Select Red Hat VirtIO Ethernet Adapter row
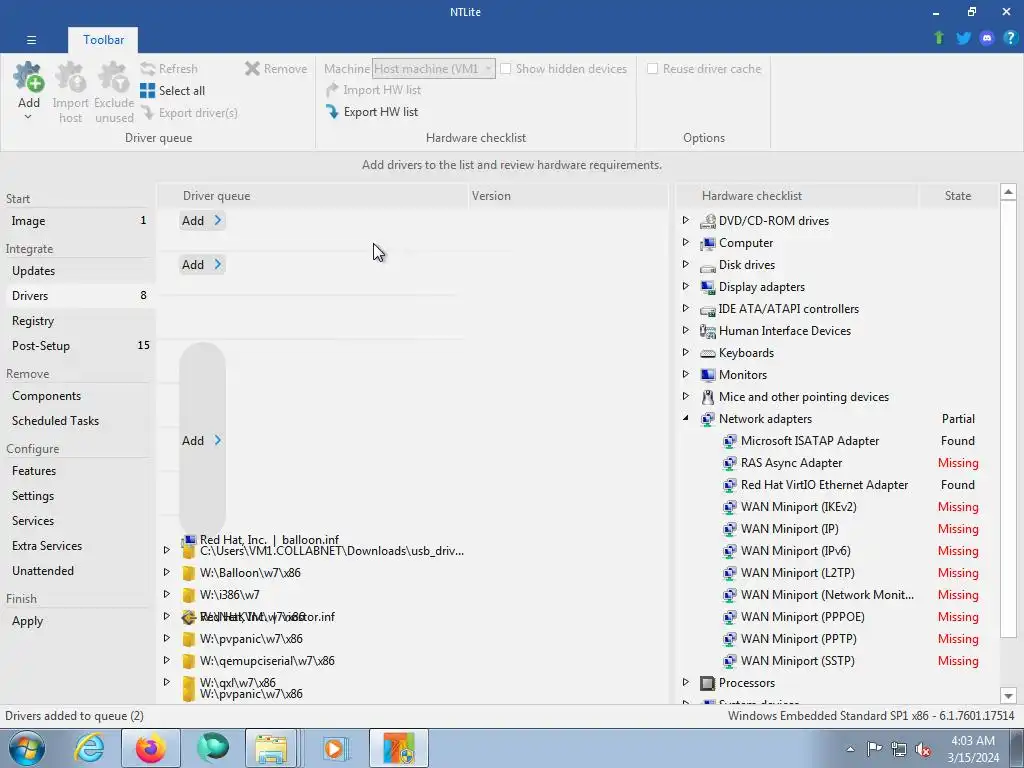This screenshot has height=768, width=1024. click(837, 485)
